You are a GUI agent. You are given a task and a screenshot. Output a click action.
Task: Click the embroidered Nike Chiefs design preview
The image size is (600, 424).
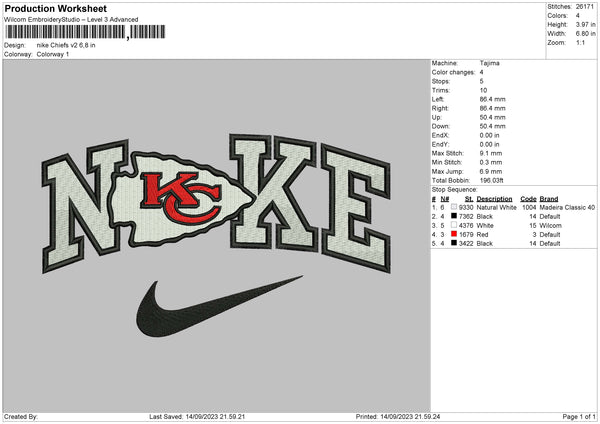click(x=217, y=236)
